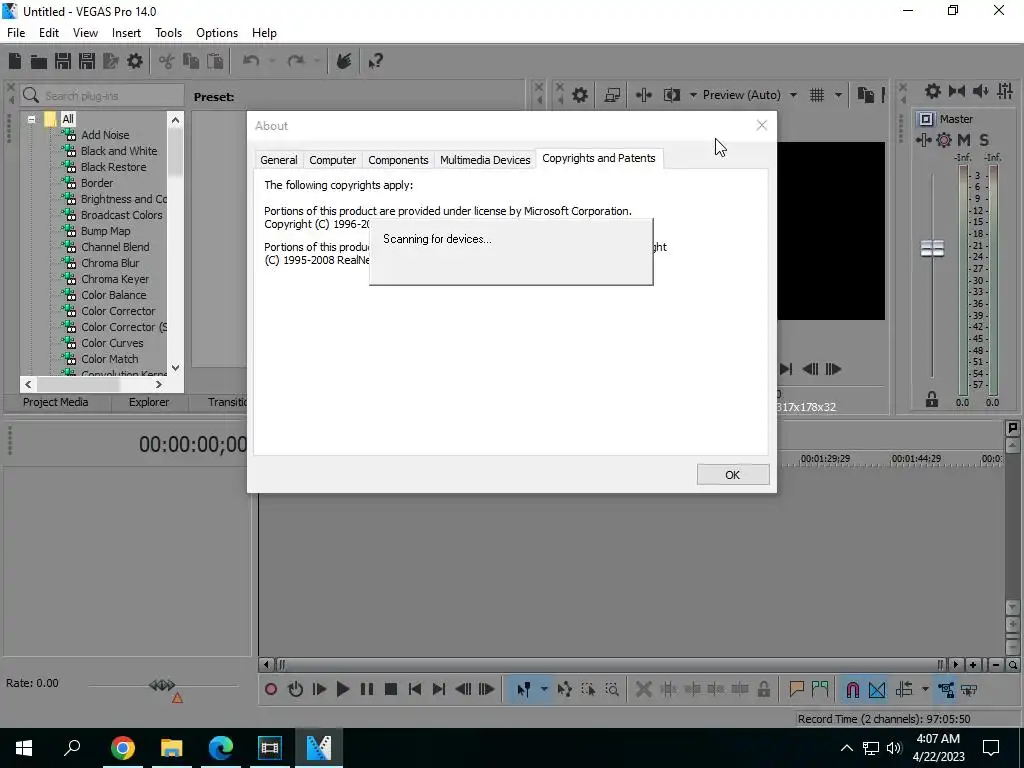Open the Normal Edit tool dropdown arrow
The width and height of the screenshot is (1024, 768).
pos(544,689)
